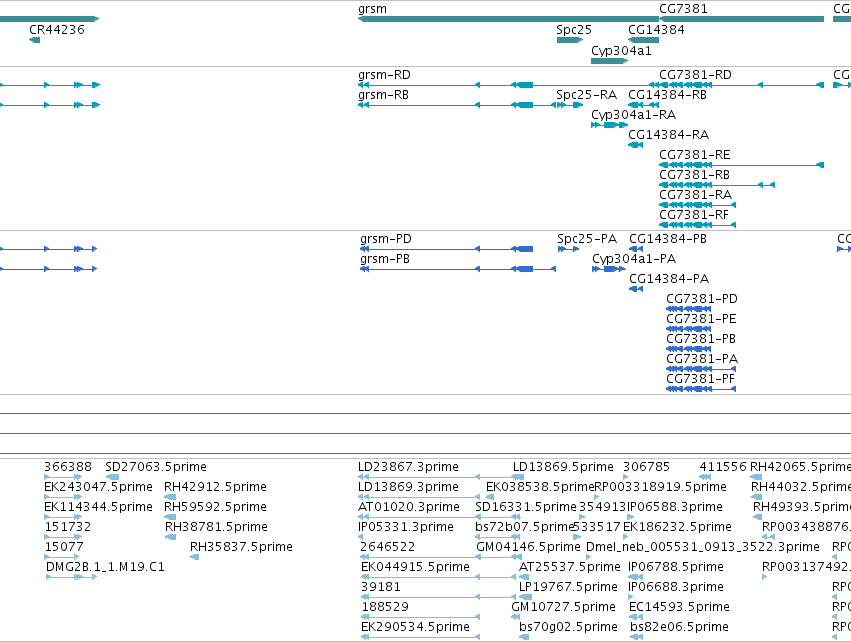851x642 pixels.
Task: Click the Spc25 gene label
Action: [574, 30]
